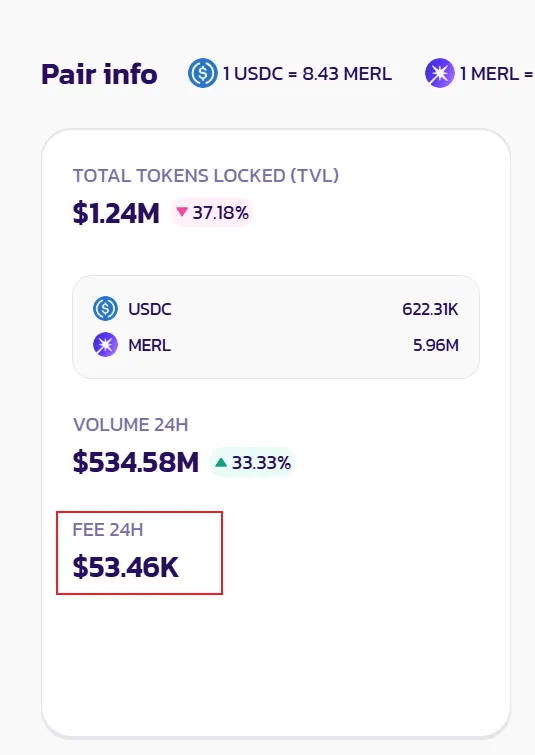
Task: Select the USDC token name in the list
Action: tap(150, 309)
